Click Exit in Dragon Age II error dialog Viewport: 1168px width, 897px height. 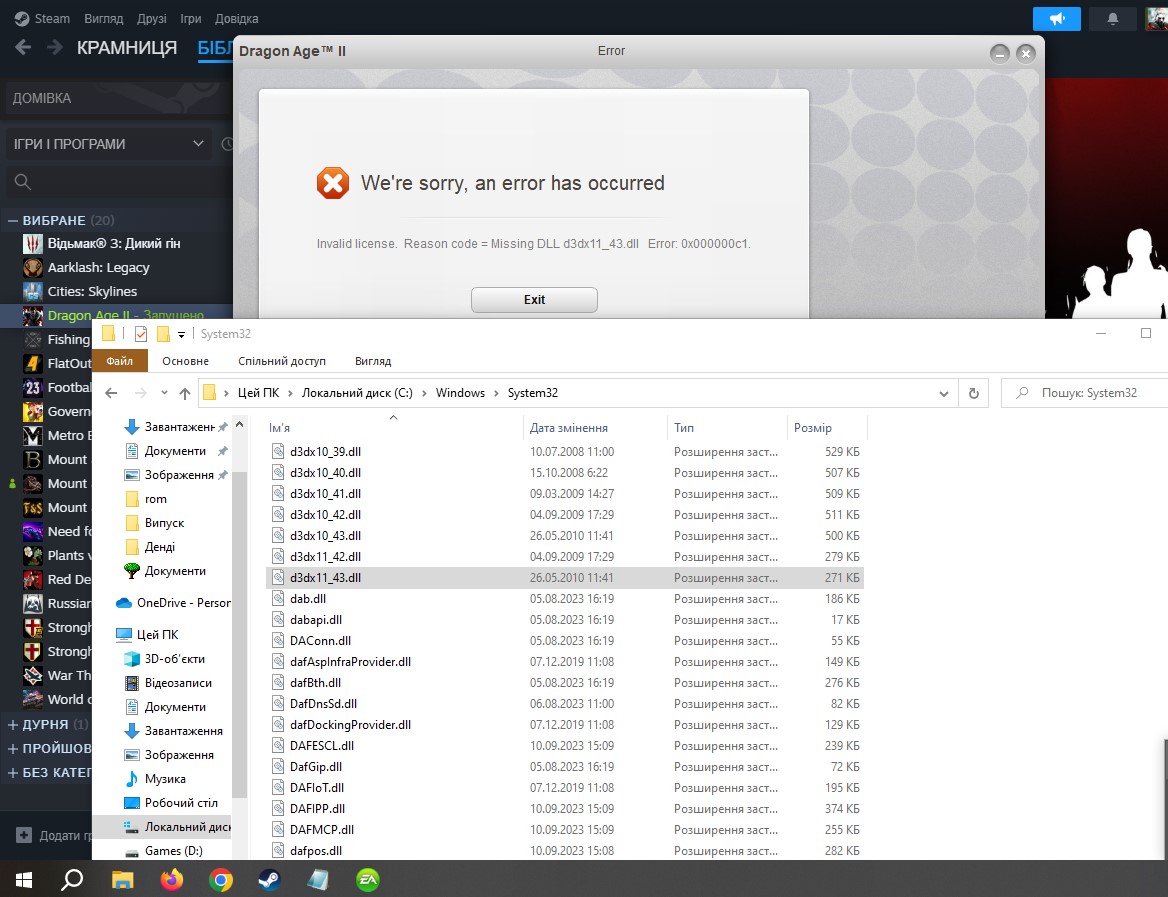pyautogui.click(x=534, y=299)
